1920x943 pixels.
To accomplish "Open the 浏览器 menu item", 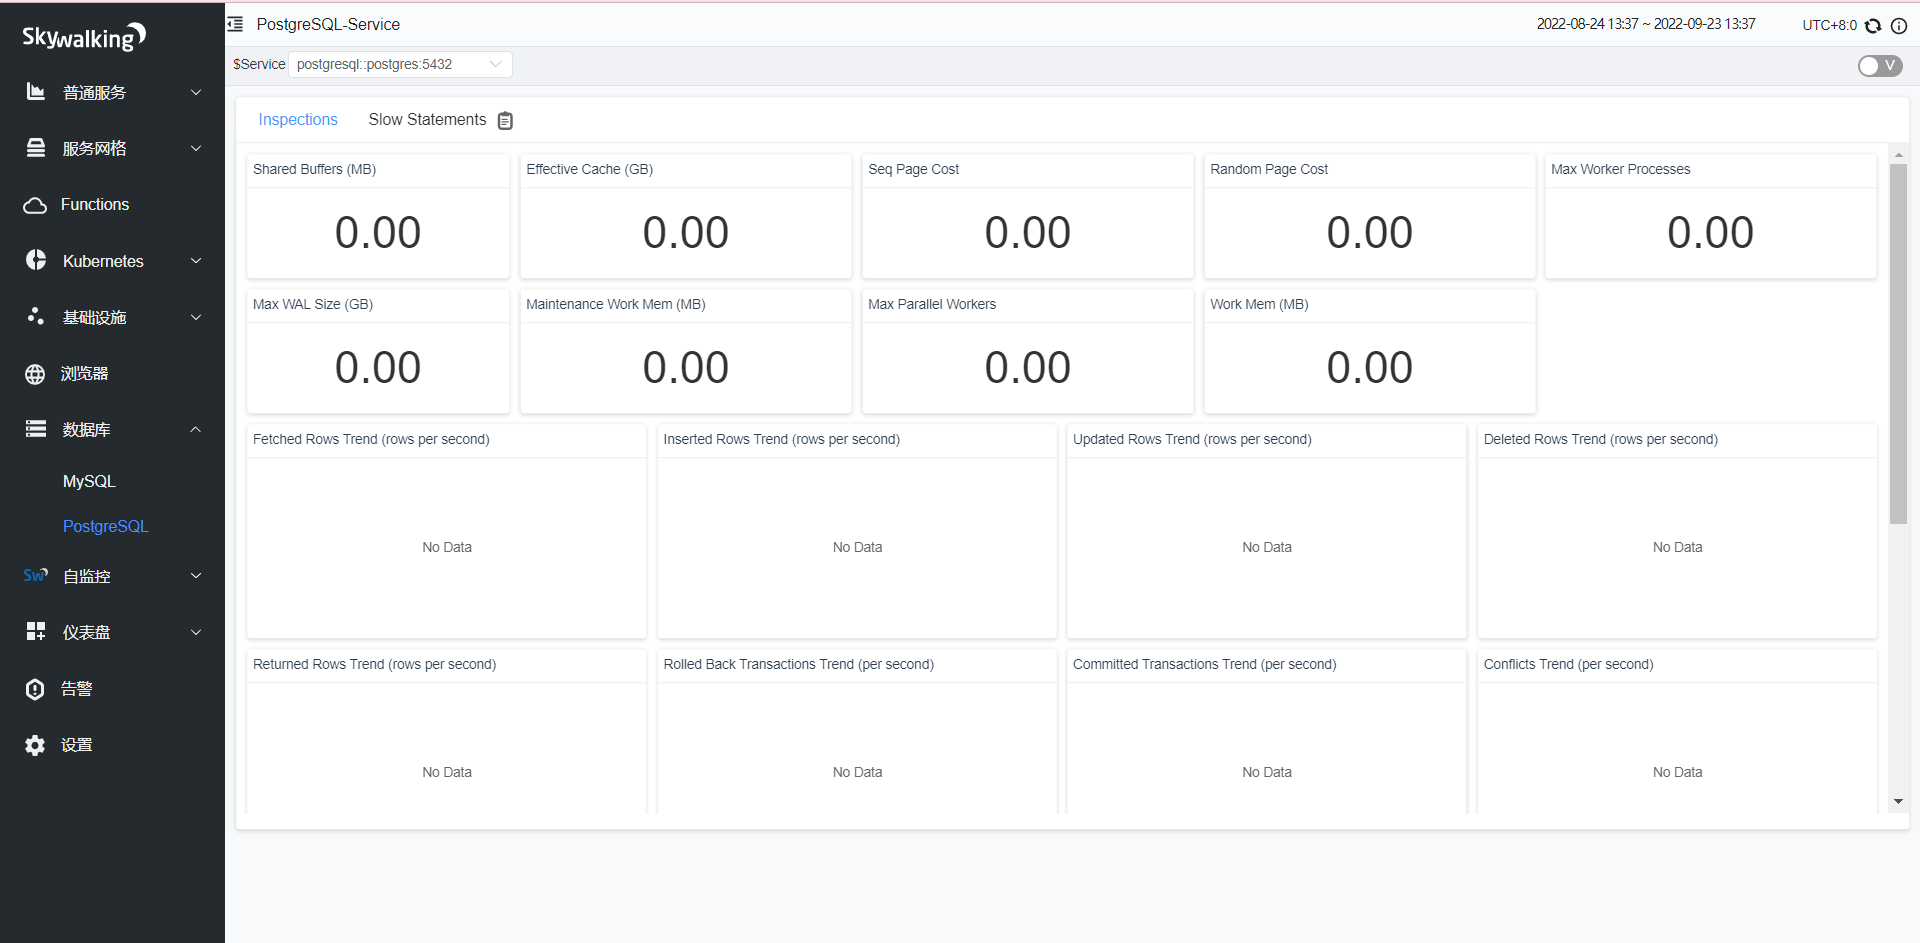I will 84,373.
